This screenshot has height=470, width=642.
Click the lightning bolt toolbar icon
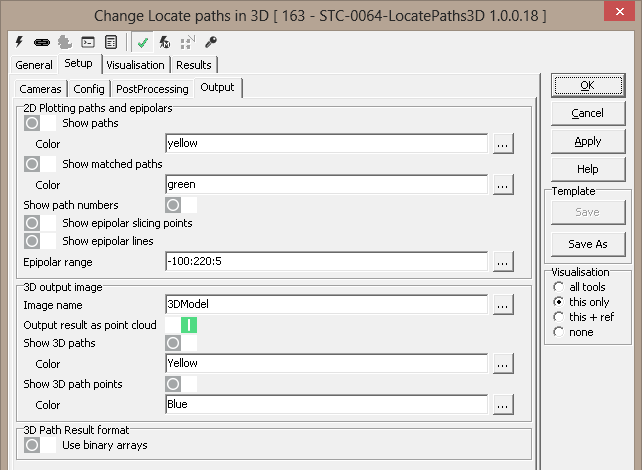21,43
